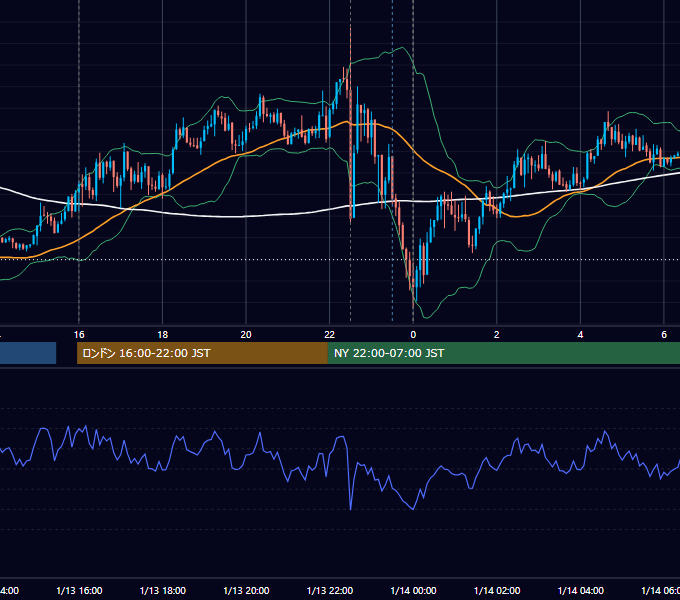Screen dimensions: 680x600
Task: Click the hour label 18 on price chart axis
Action: point(162,334)
